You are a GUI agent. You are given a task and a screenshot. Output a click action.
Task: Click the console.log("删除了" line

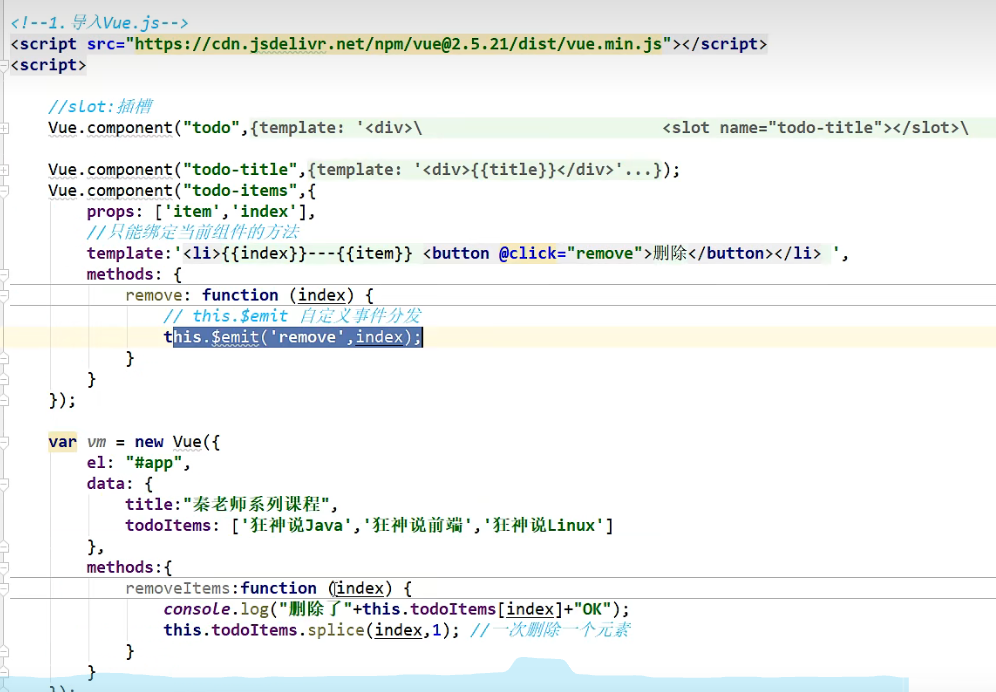[x=396, y=609]
